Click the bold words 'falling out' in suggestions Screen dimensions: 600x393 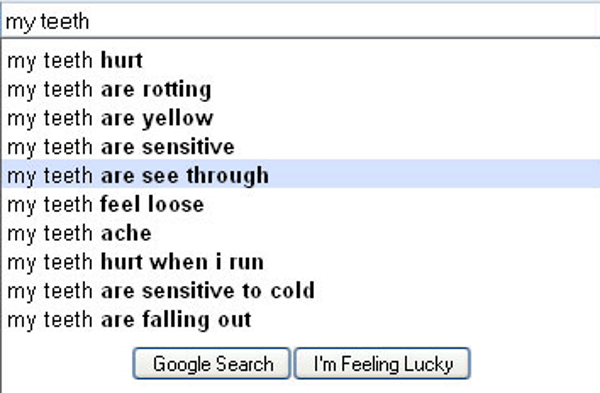pos(197,320)
